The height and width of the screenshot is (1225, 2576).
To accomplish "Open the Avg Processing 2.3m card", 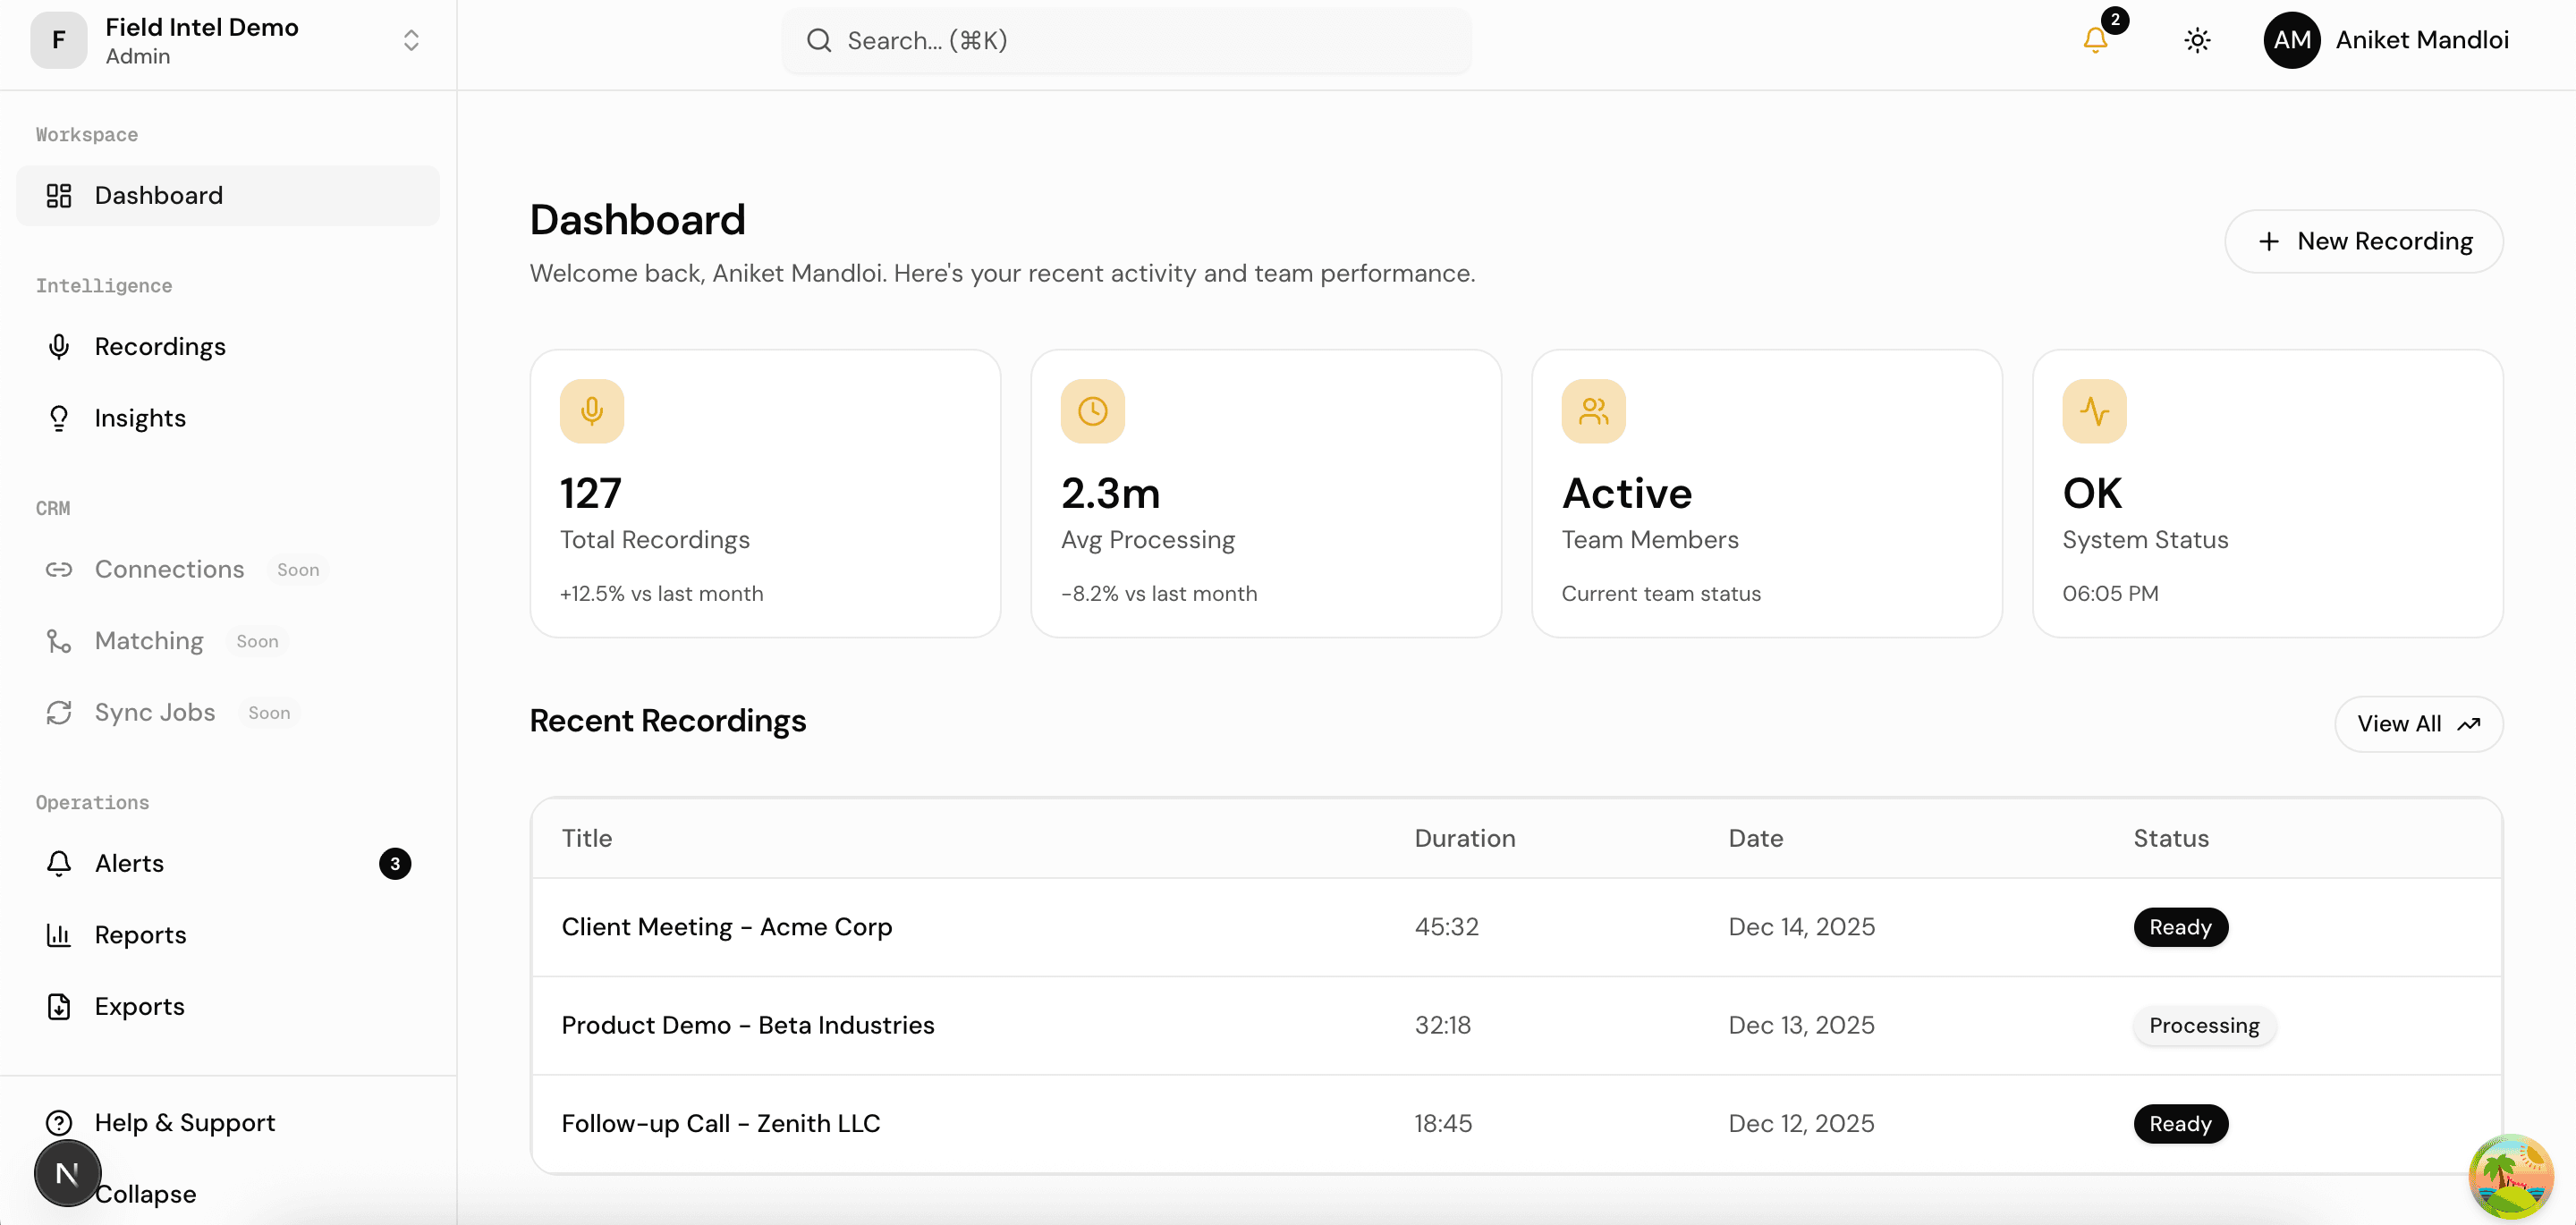I will pyautogui.click(x=1266, y=493).
